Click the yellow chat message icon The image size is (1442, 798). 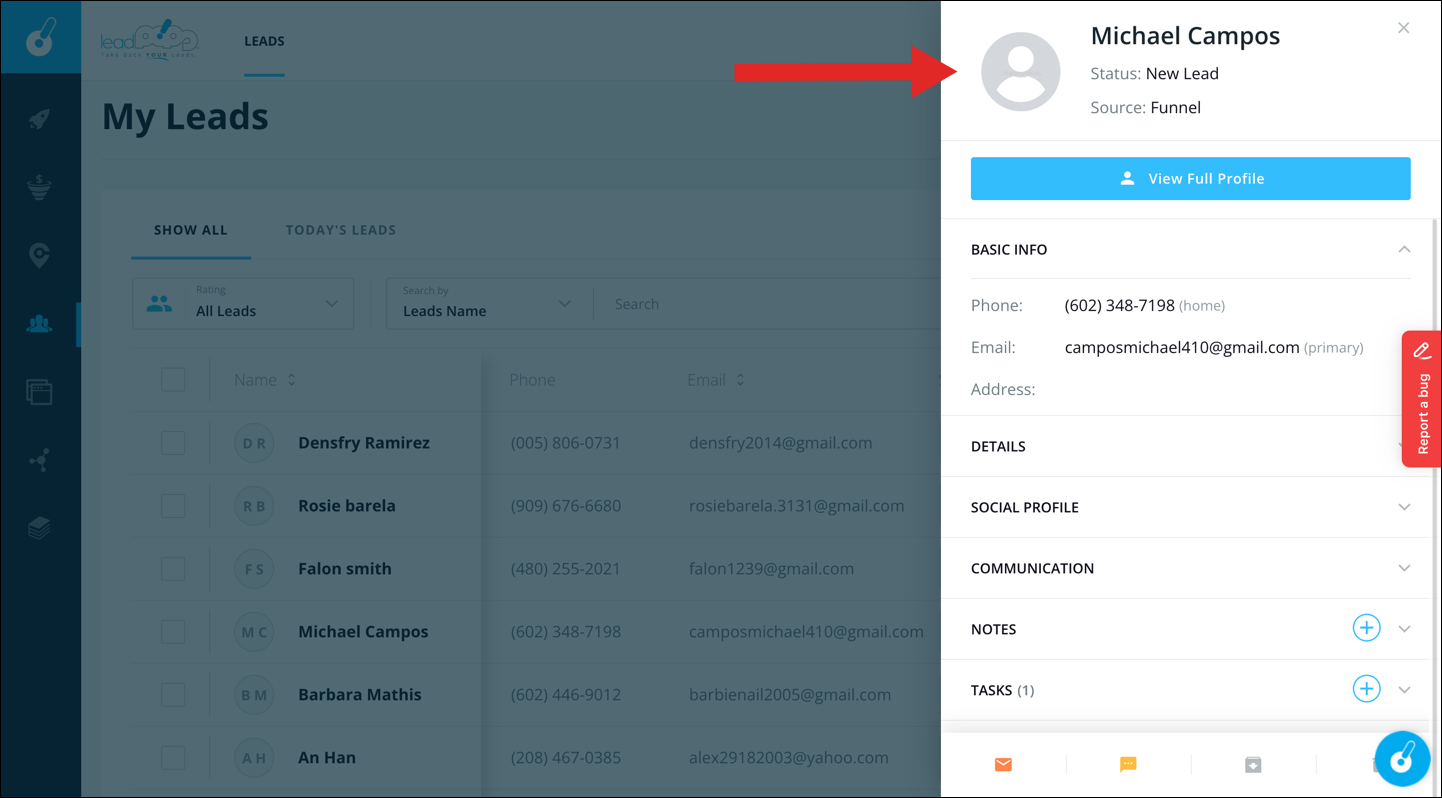(1128, 765)
